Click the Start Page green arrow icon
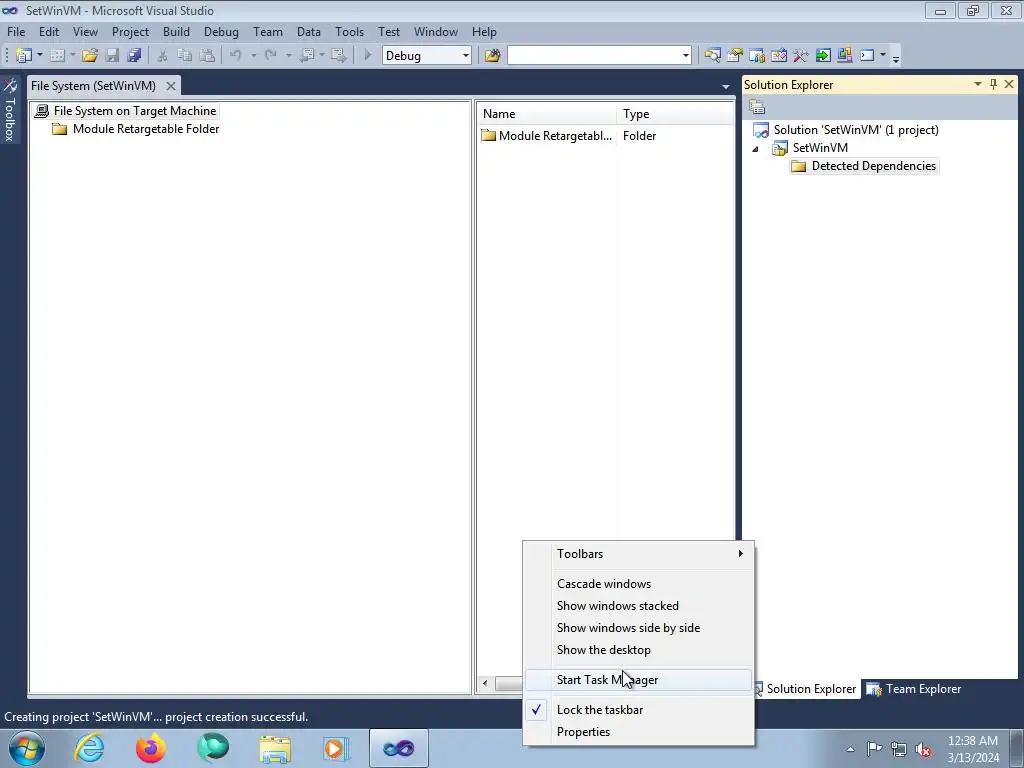The image size is (1024, 768). [x=823, y=56]
